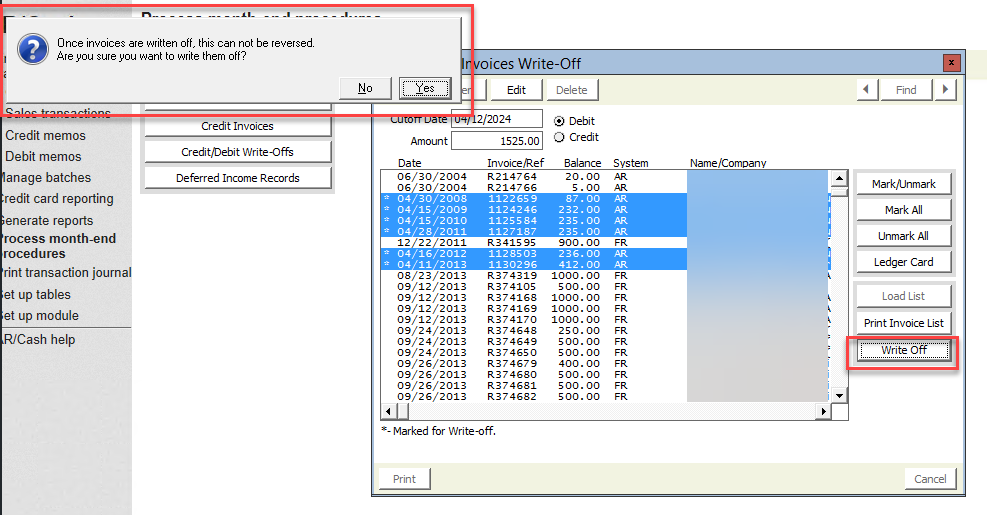
Task: Click into the Cutoff Date field
Action: 496,119
